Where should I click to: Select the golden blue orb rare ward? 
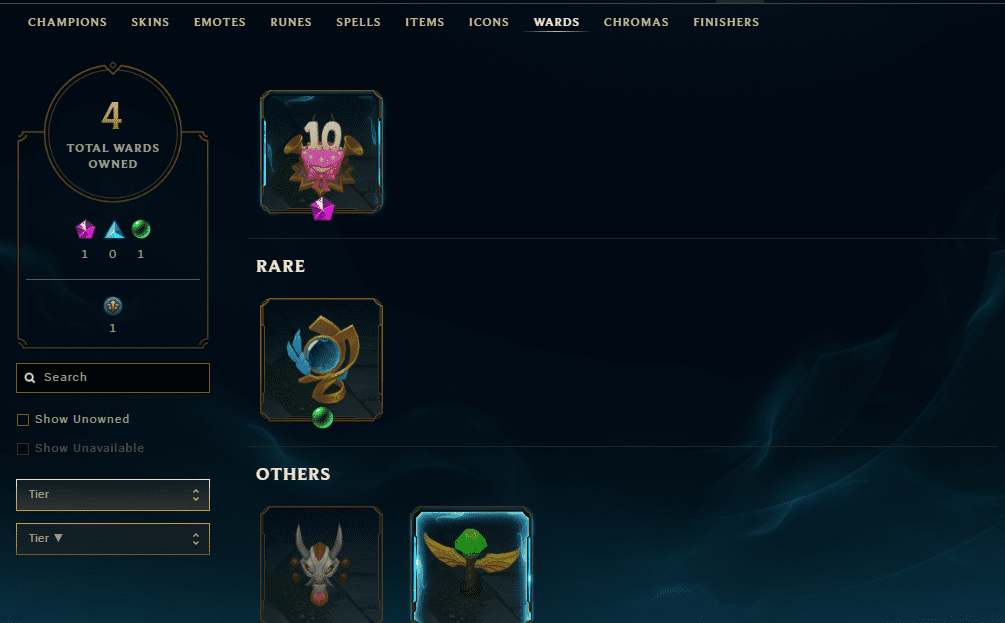point(321,360)
